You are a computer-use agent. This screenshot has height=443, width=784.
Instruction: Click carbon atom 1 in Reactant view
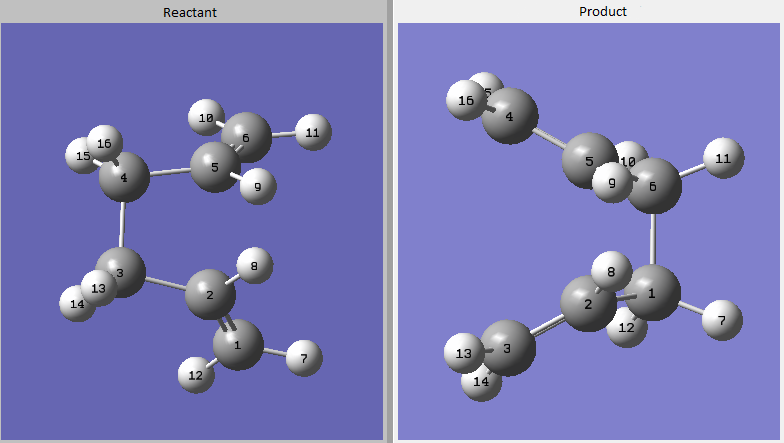pos(238,344)
